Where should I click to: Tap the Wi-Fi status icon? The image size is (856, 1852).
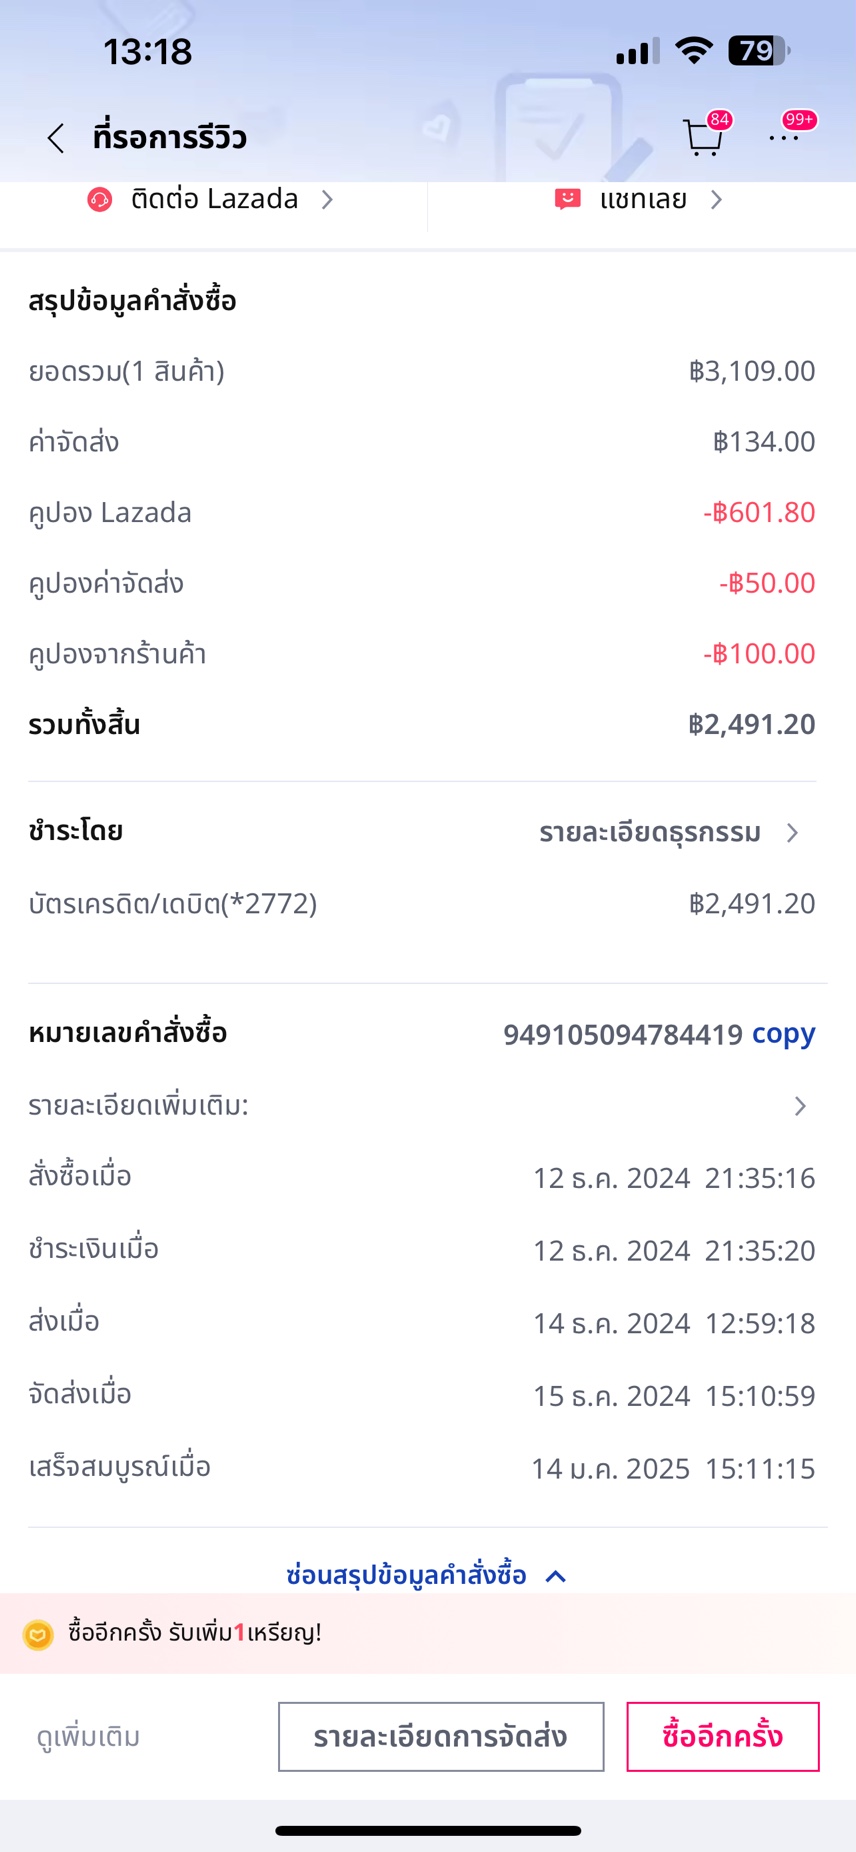[693, 50]
